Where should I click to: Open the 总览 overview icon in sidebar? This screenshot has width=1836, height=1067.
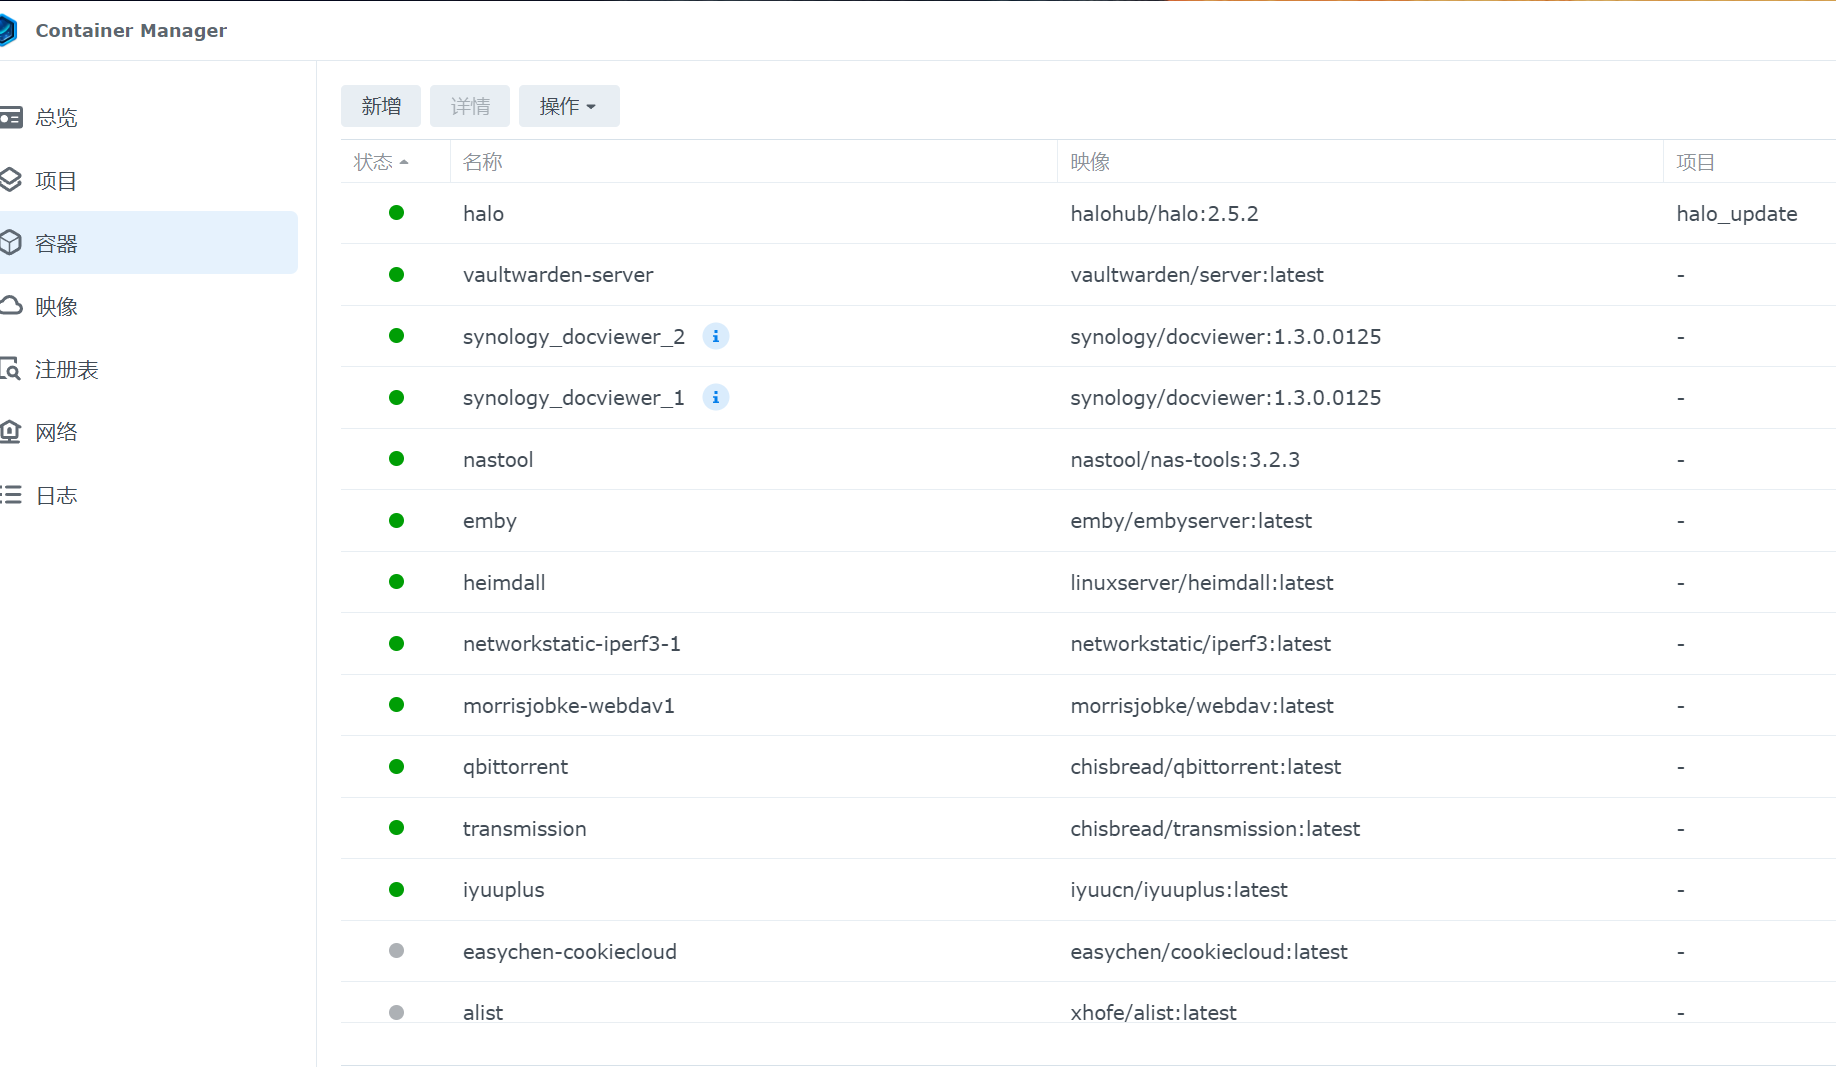(x=11, y=118)
